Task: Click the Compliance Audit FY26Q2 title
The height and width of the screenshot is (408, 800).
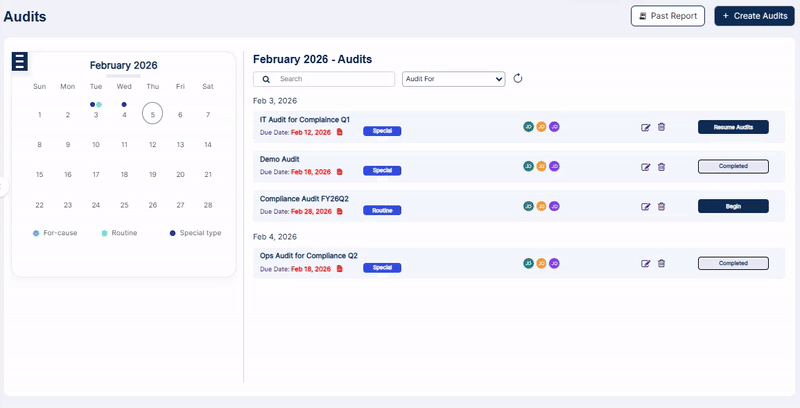Action: coord(304,199)
